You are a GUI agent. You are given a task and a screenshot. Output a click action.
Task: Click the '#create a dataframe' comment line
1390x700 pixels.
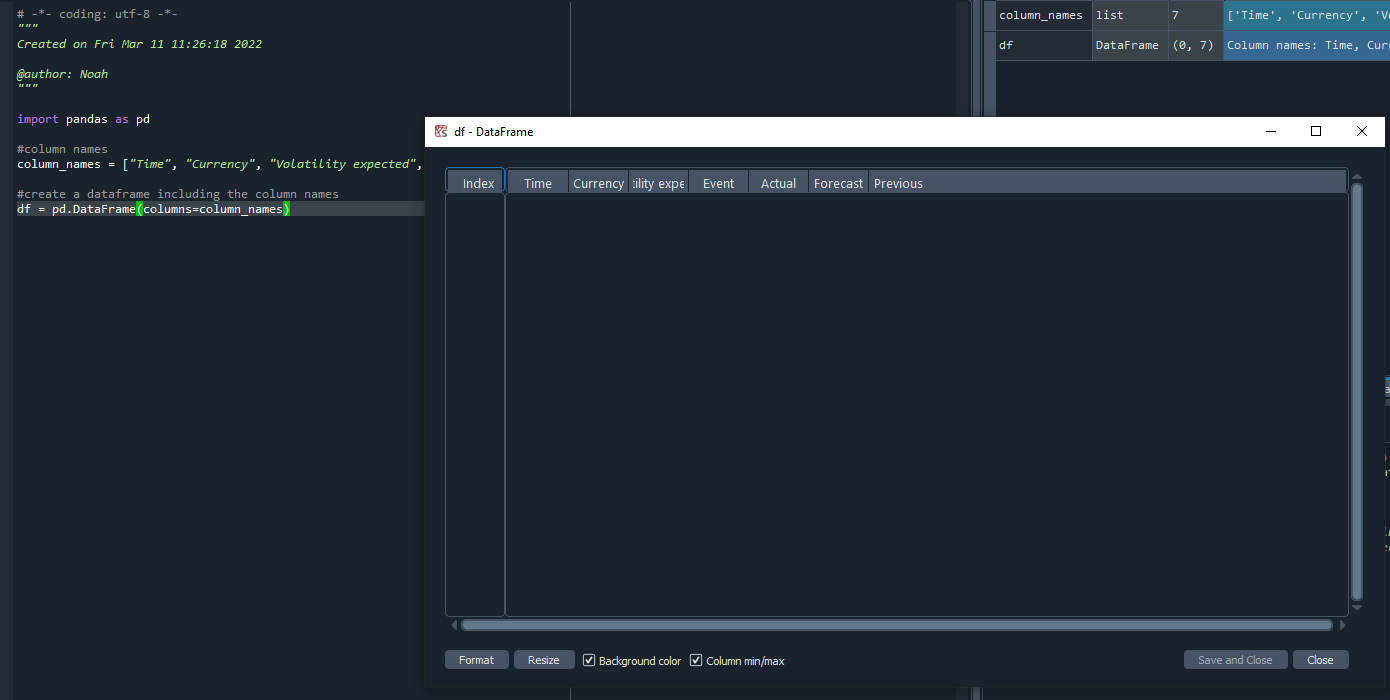pyautogui.click(x=178, y=194)
